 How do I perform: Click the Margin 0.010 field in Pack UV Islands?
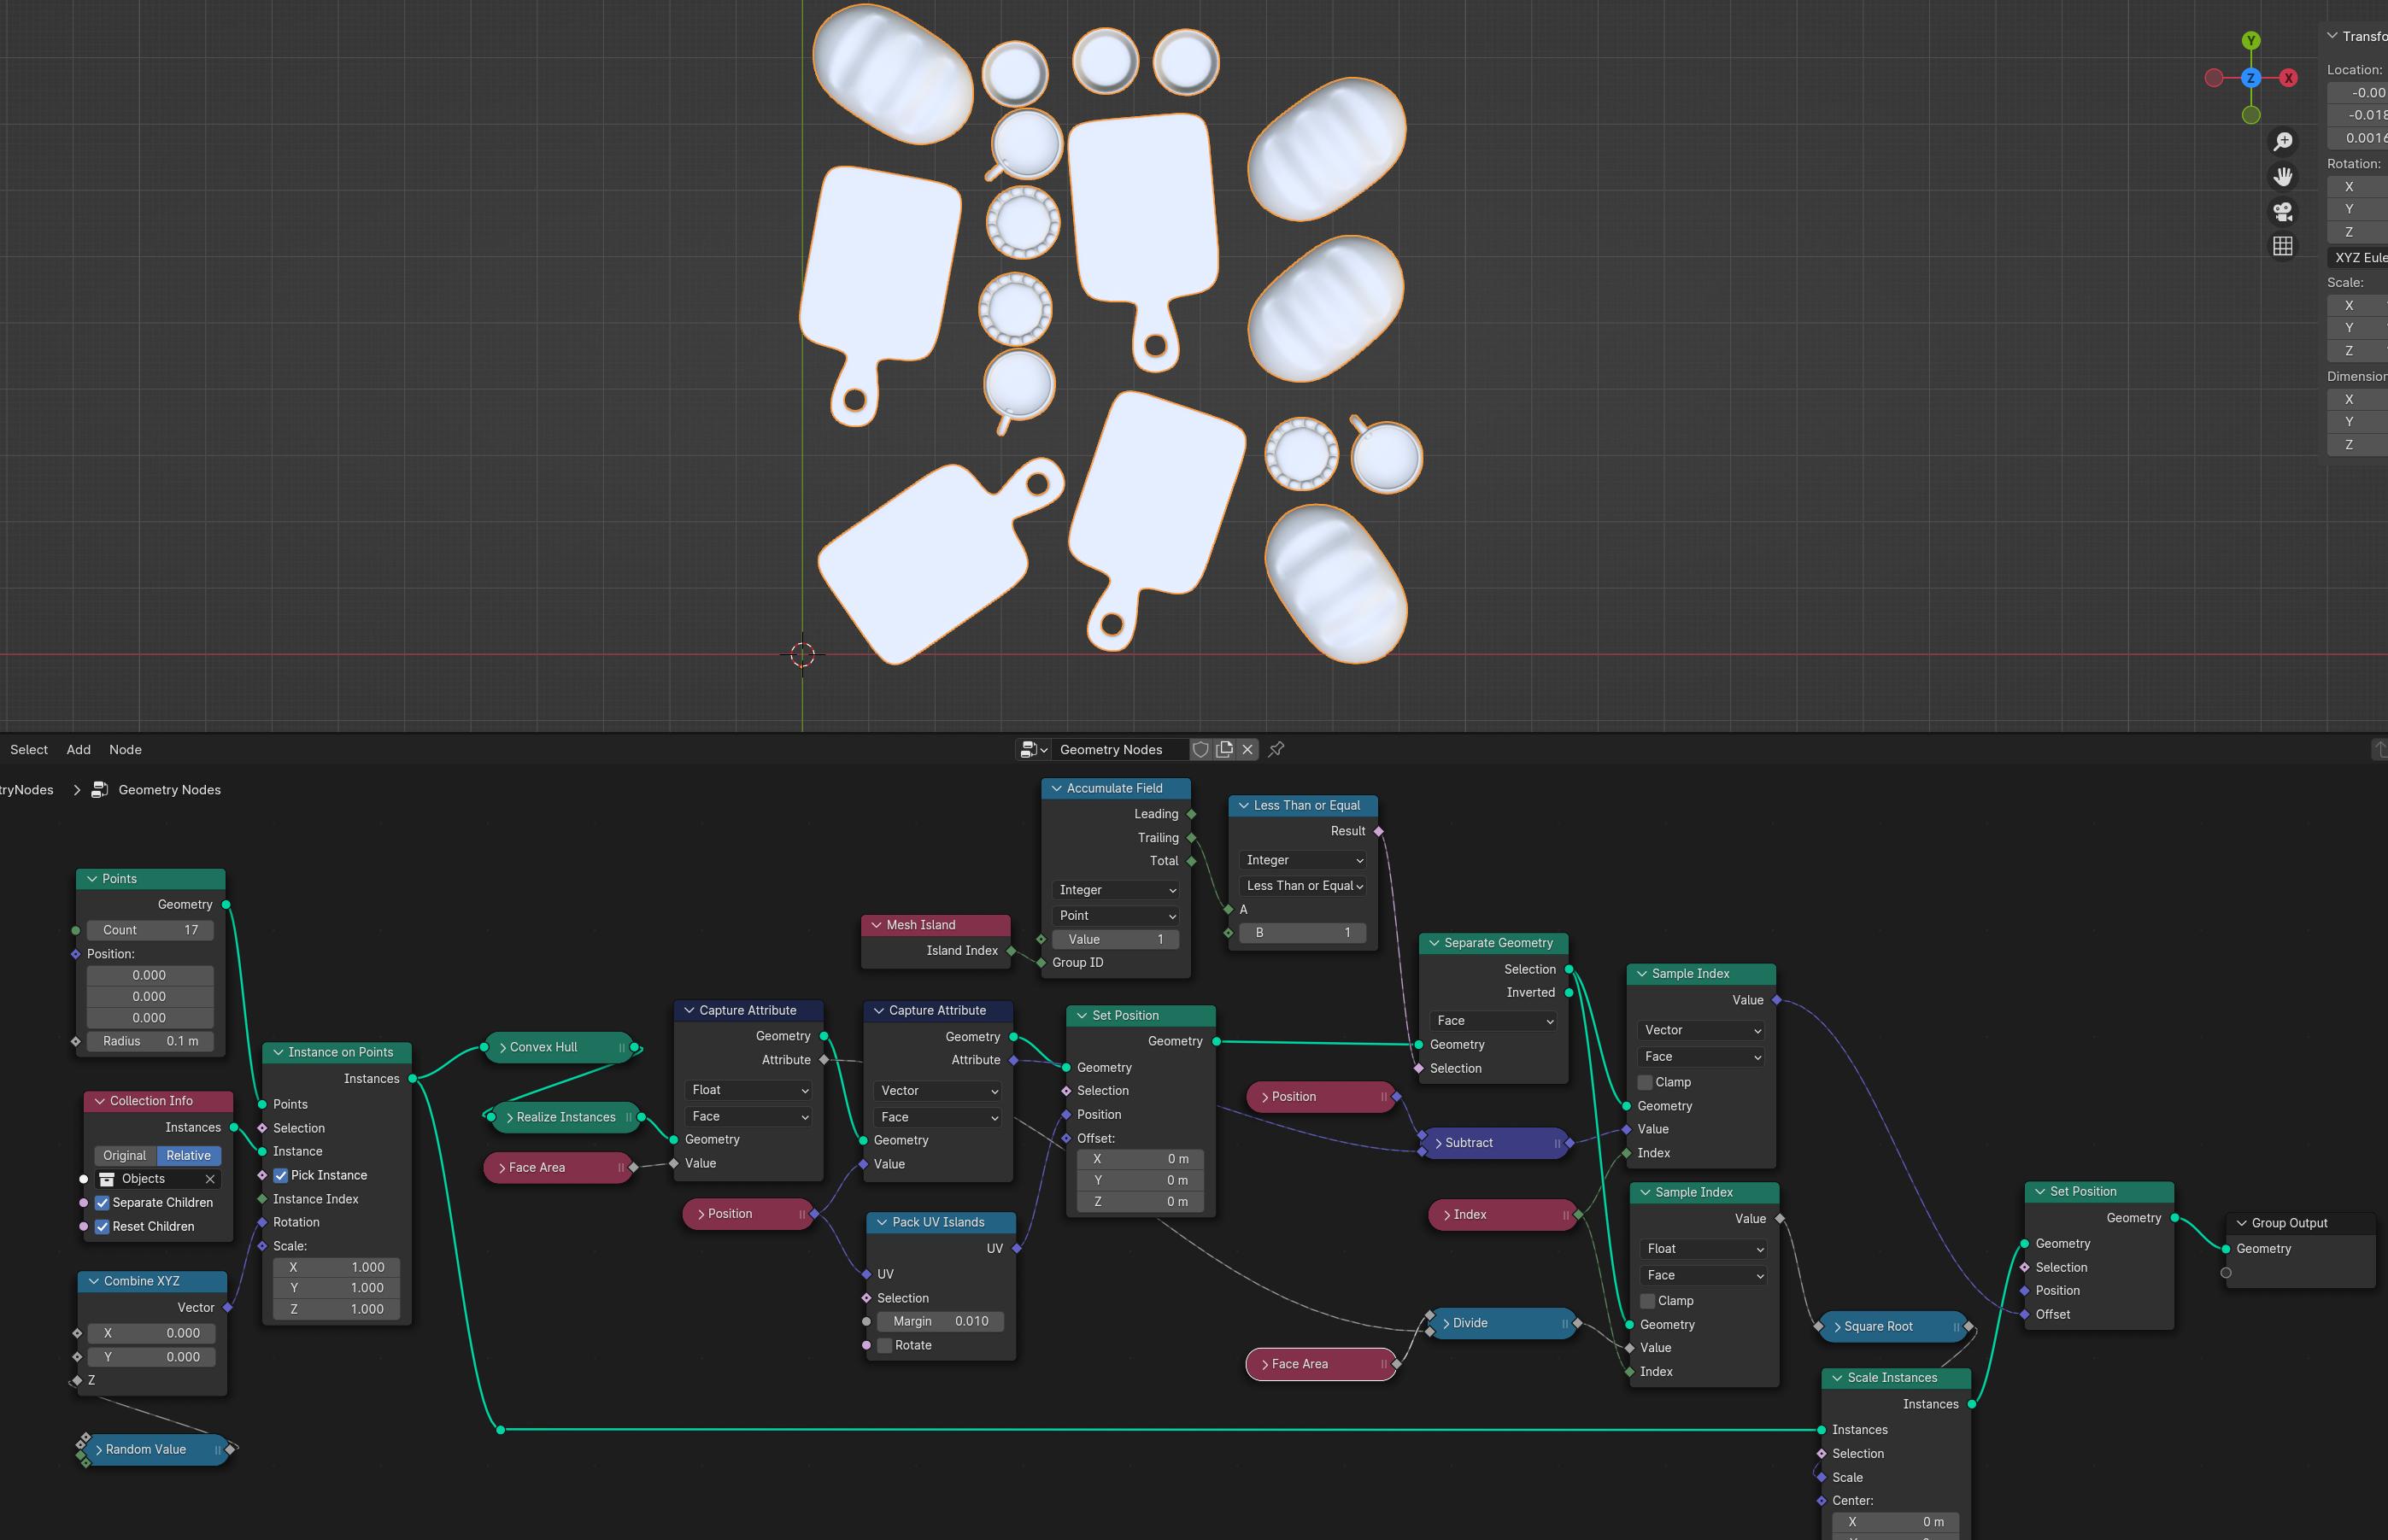click(940, 1321)
